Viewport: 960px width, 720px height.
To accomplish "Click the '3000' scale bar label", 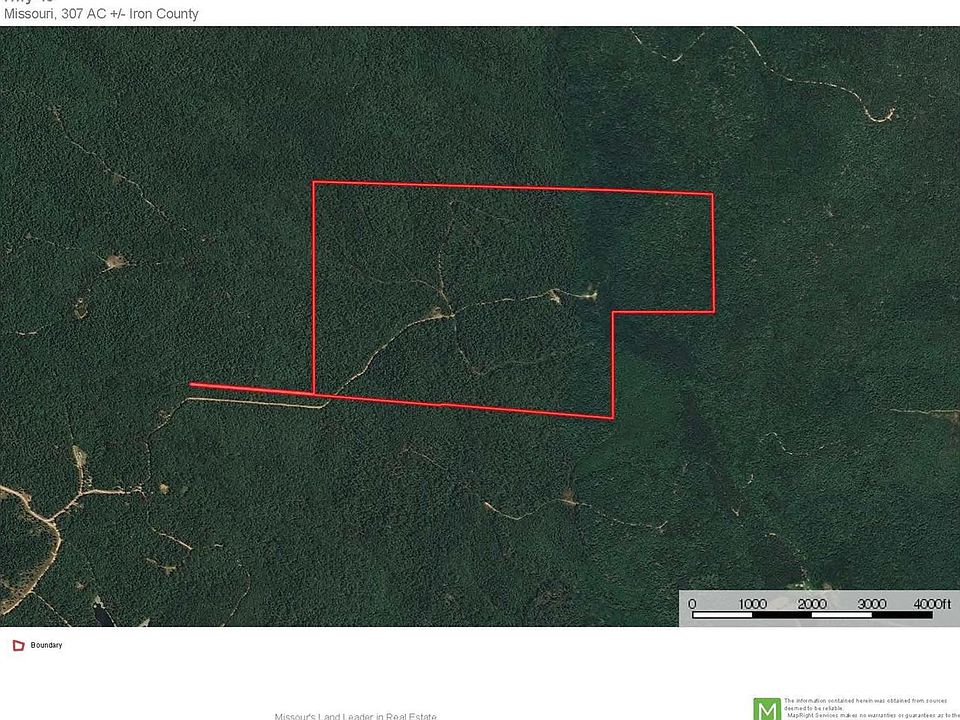I will pyautogui.click(x=871, y=604).
